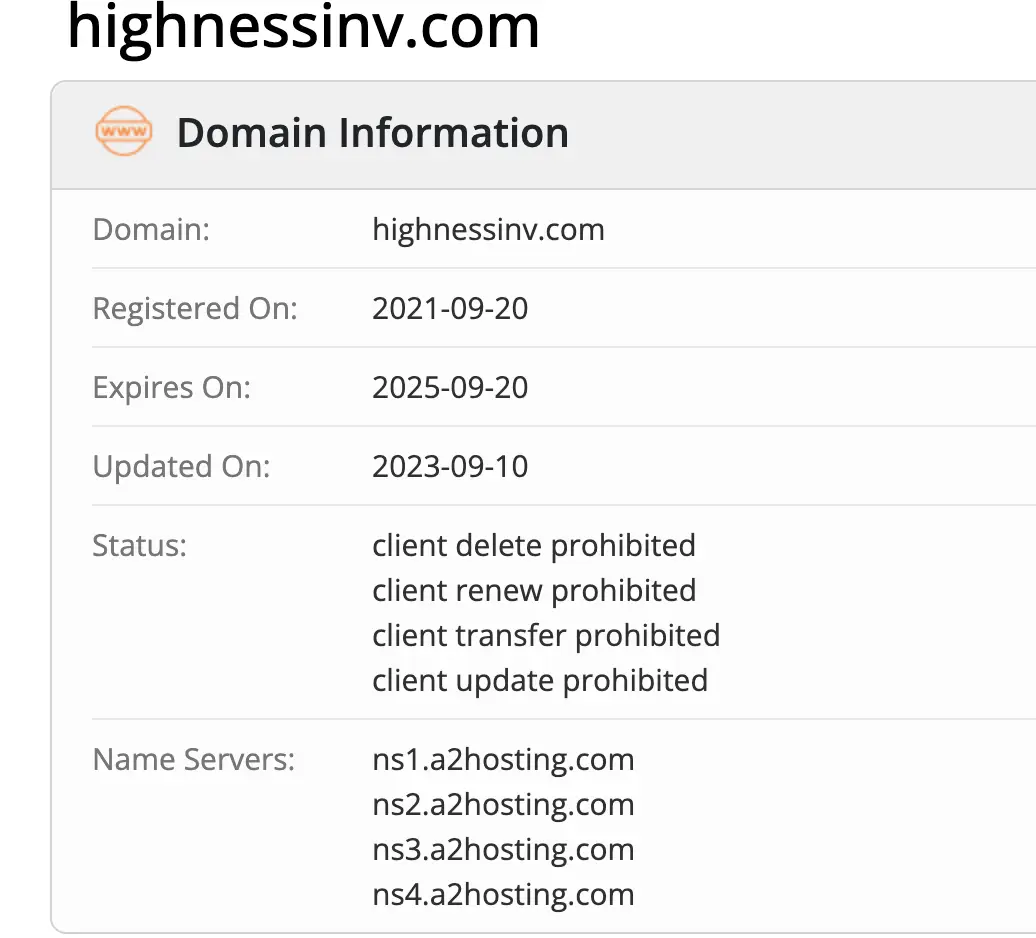Select the Domain Information header icon
This screenshot has height=938, width=1036.
point(124,131)
